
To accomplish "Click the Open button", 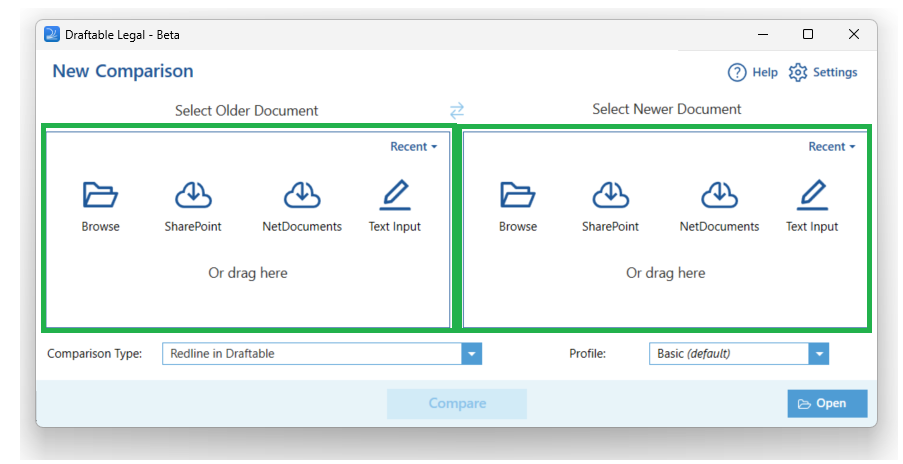I will pos(827,404).
